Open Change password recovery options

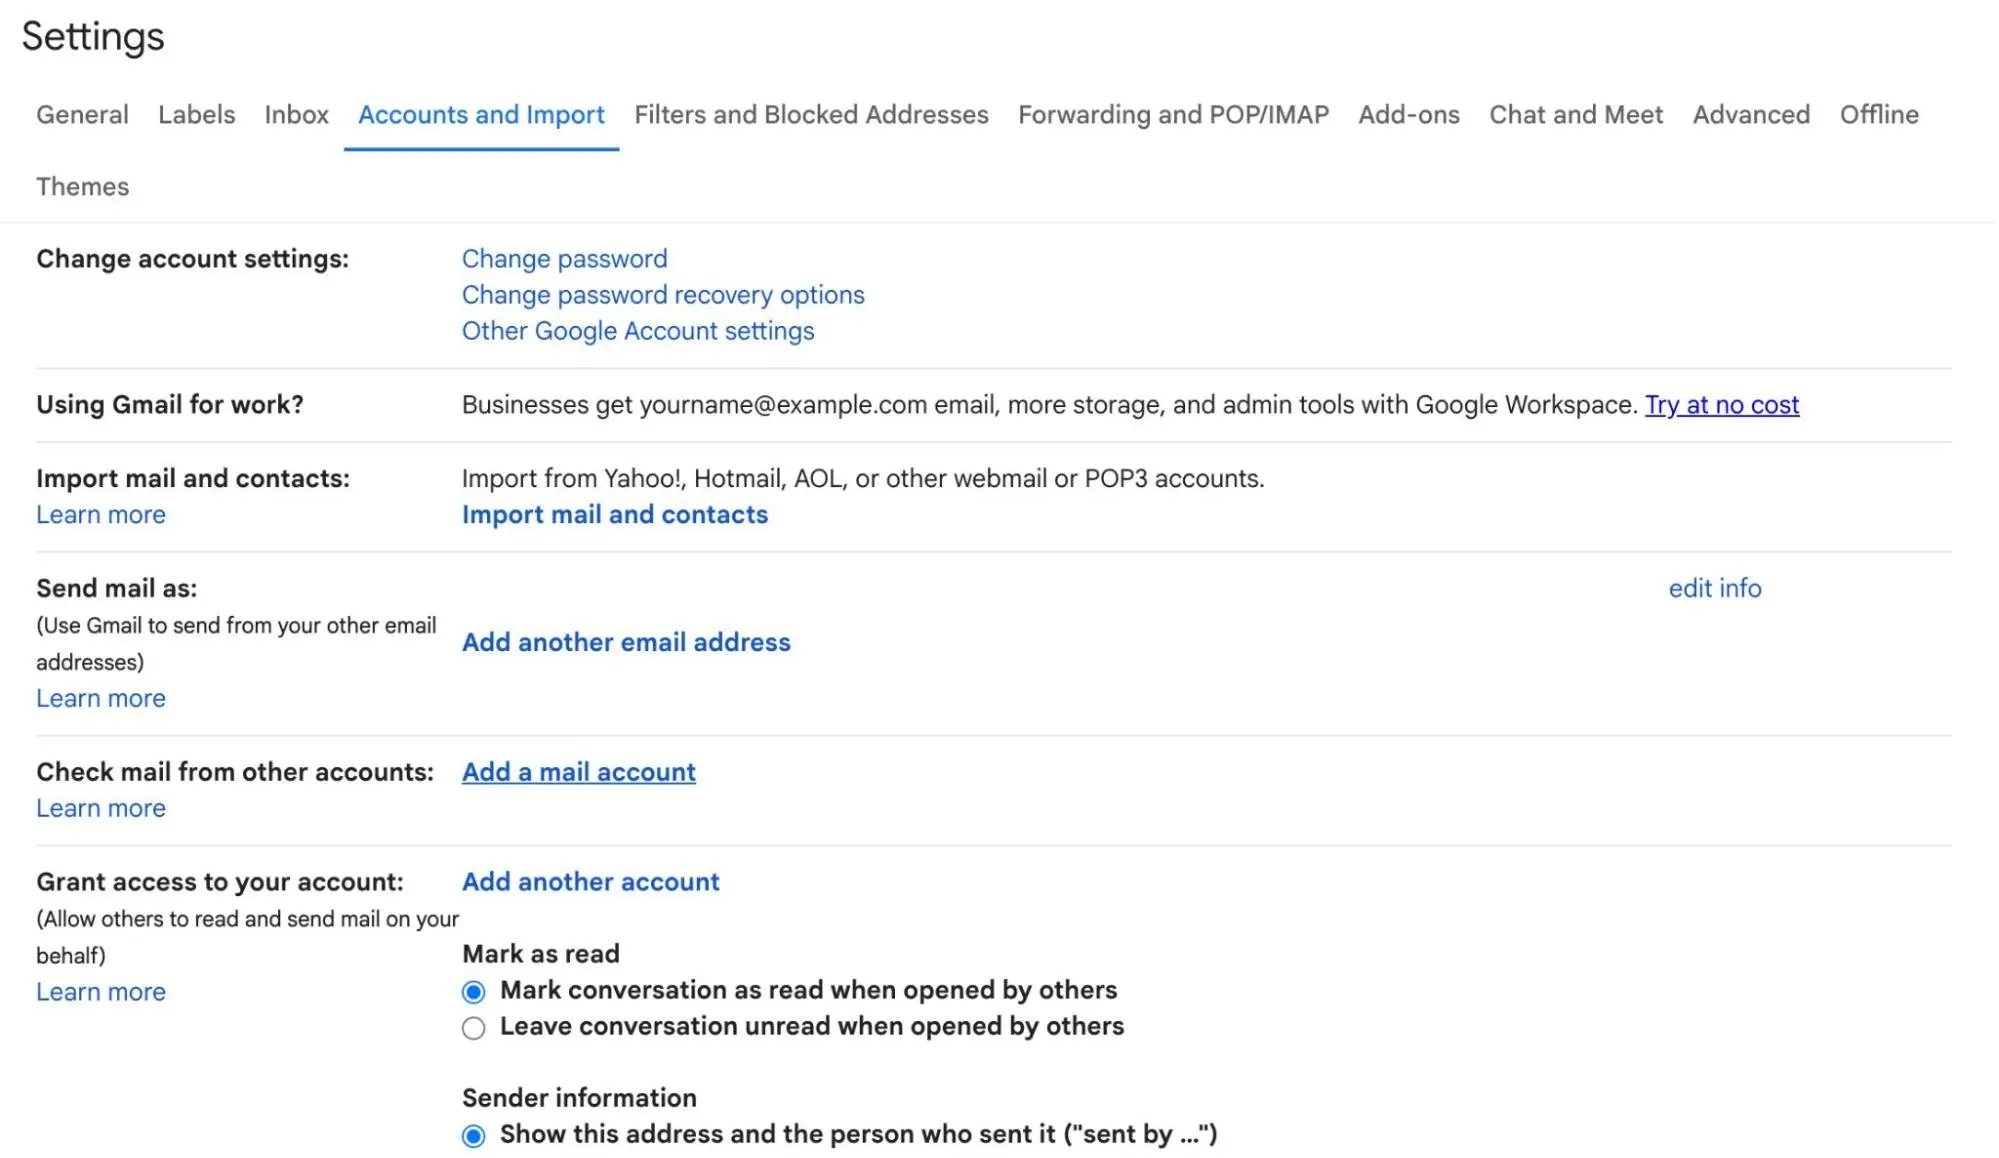pyautogui.click(x=662, y=294)
